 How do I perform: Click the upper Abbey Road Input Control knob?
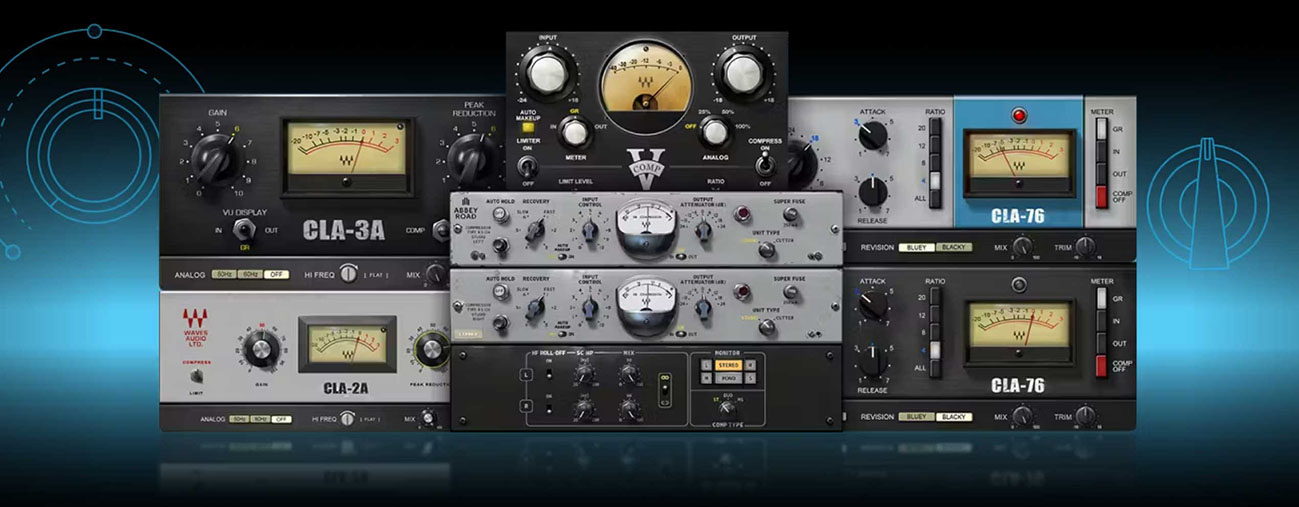[x=589, y=232]
